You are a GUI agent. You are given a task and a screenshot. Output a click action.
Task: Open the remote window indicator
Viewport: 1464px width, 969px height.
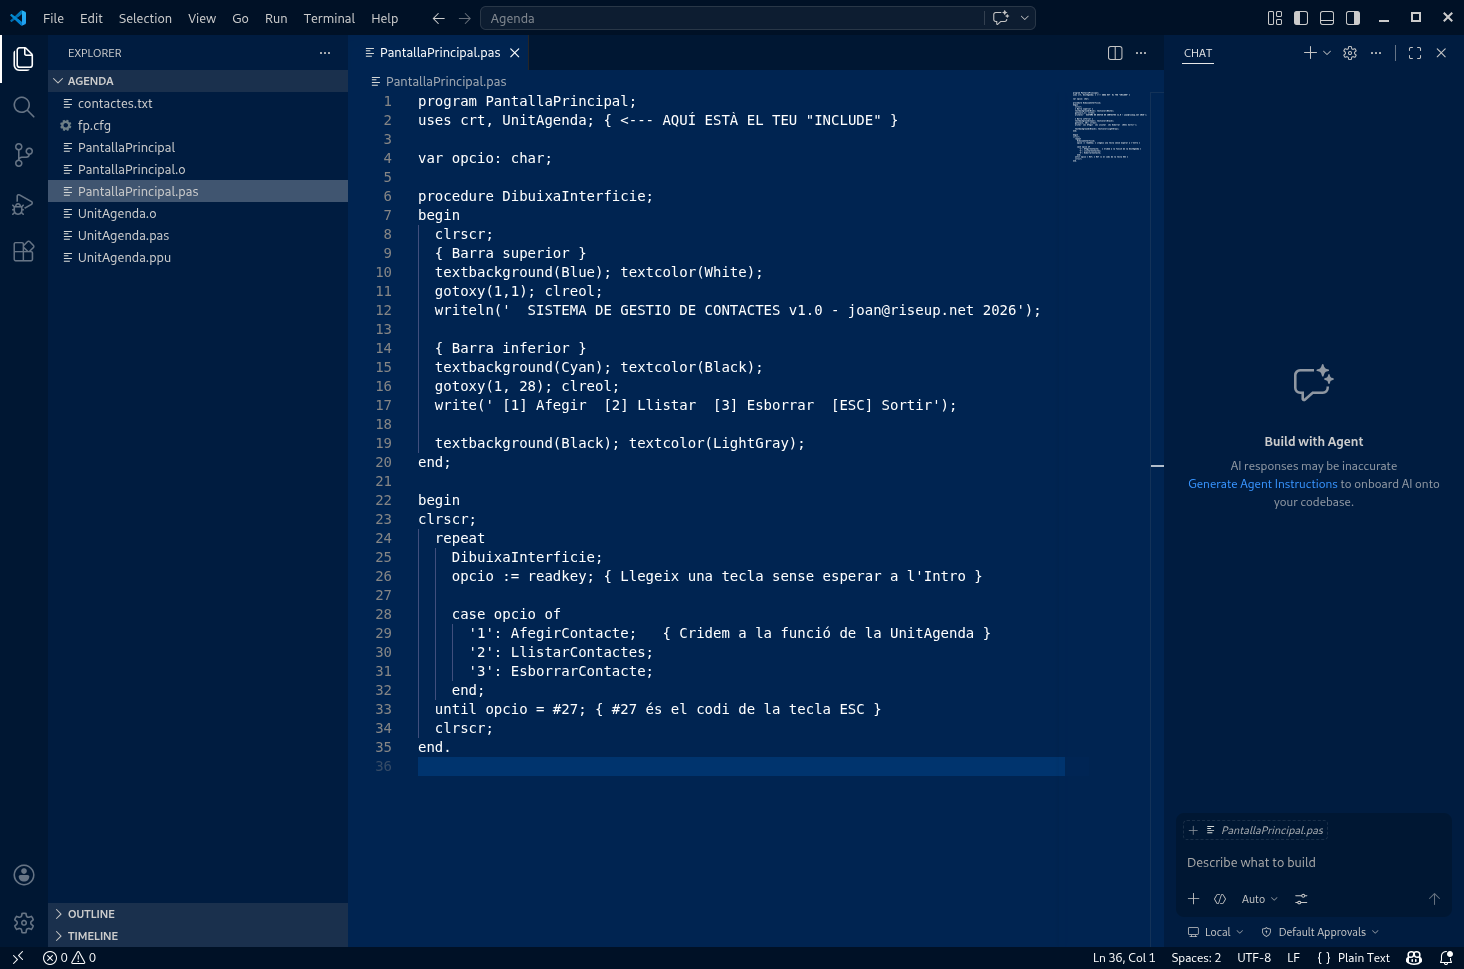pos(17,958)
